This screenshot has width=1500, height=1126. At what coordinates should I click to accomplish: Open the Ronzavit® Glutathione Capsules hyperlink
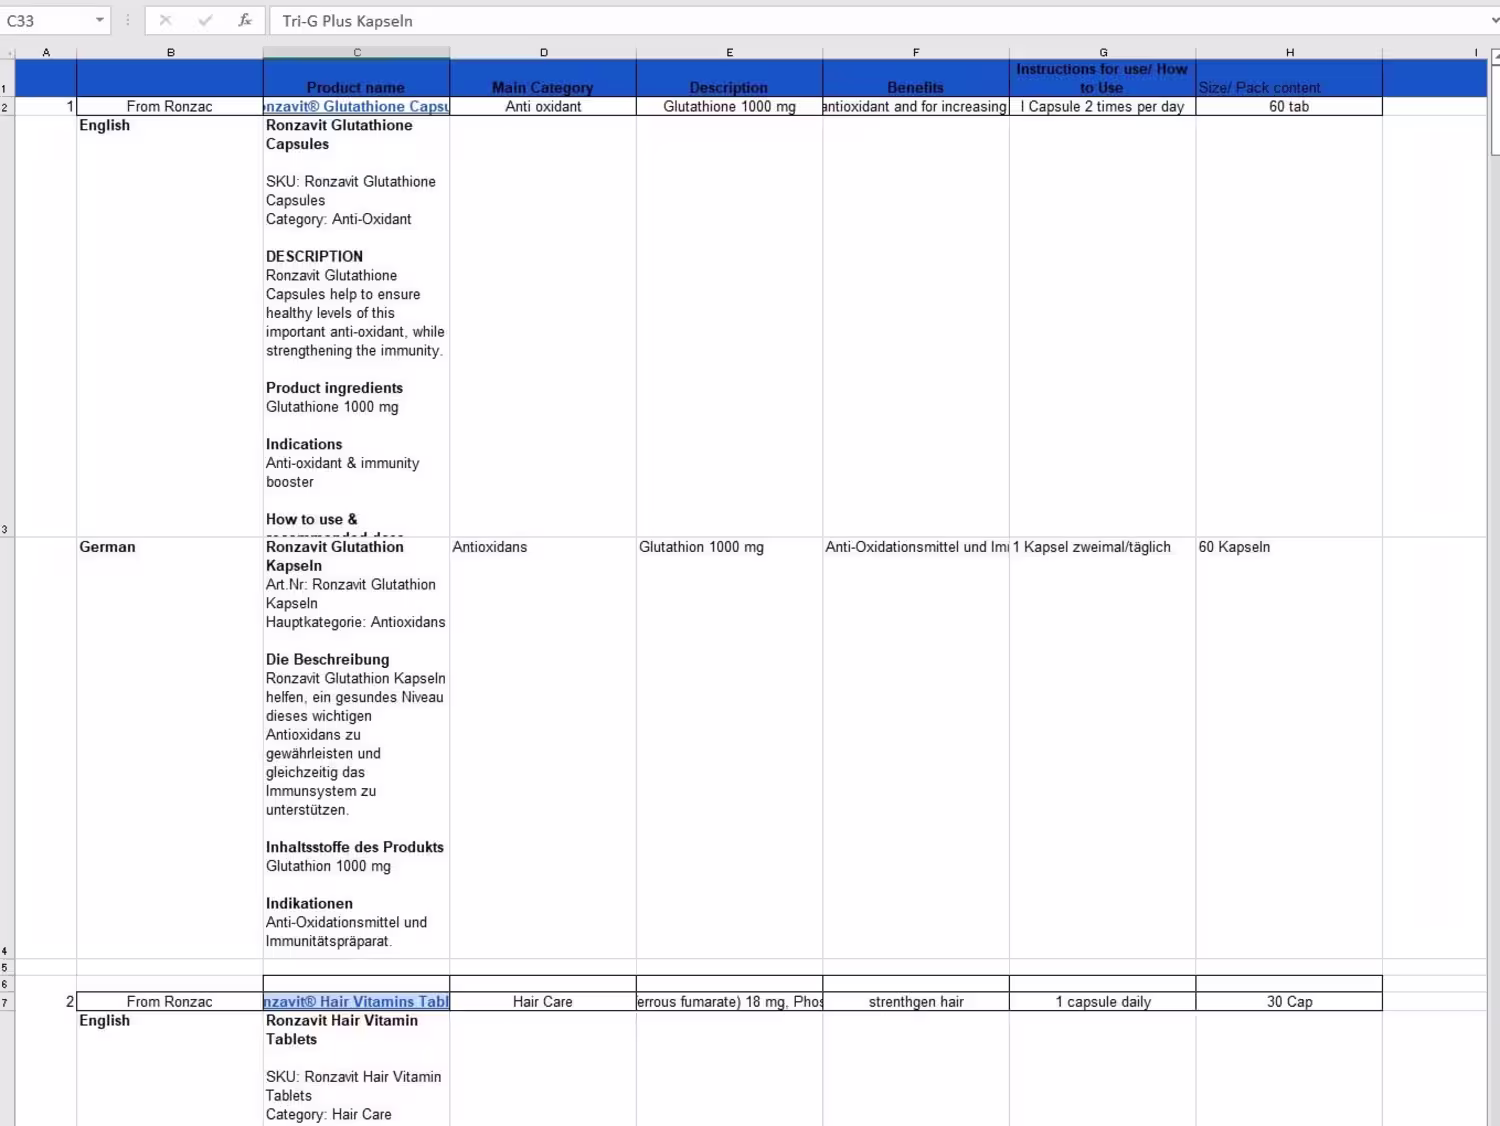point(357,107)
